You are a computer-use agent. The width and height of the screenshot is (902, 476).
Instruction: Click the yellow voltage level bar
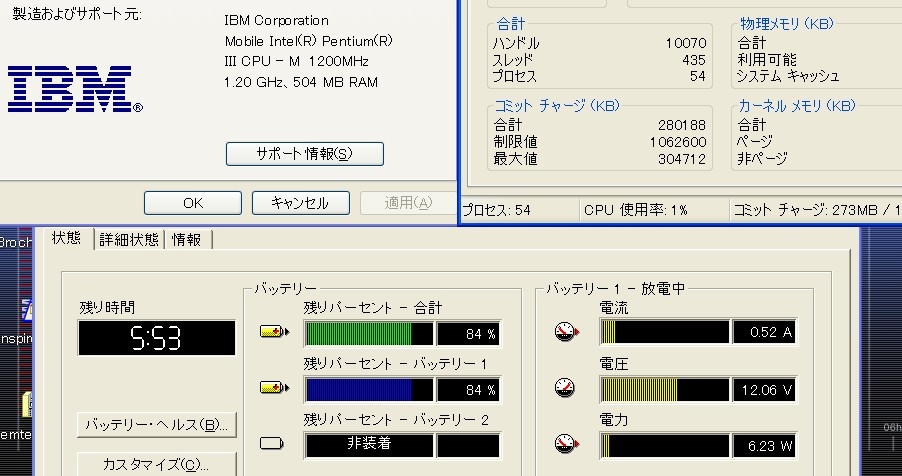point(664,390)
